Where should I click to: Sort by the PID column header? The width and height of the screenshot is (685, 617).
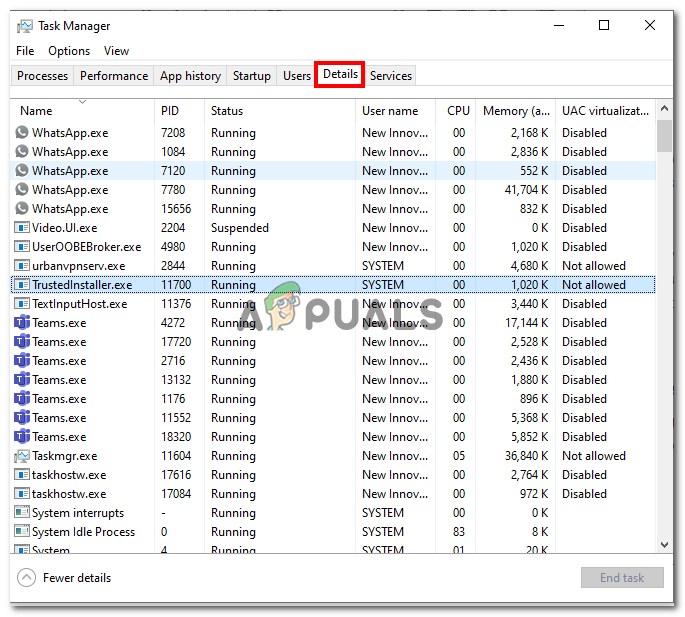tap(179, 111)
